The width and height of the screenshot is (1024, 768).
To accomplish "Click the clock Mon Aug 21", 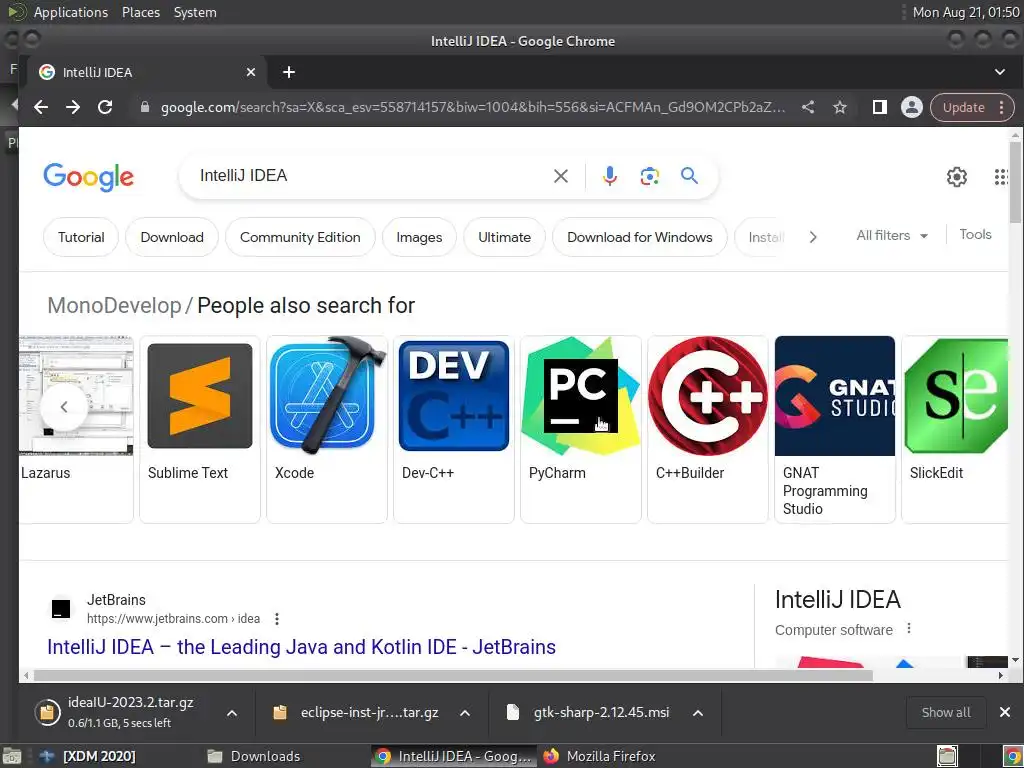I will pyautogui.click(x=966, y=12).
